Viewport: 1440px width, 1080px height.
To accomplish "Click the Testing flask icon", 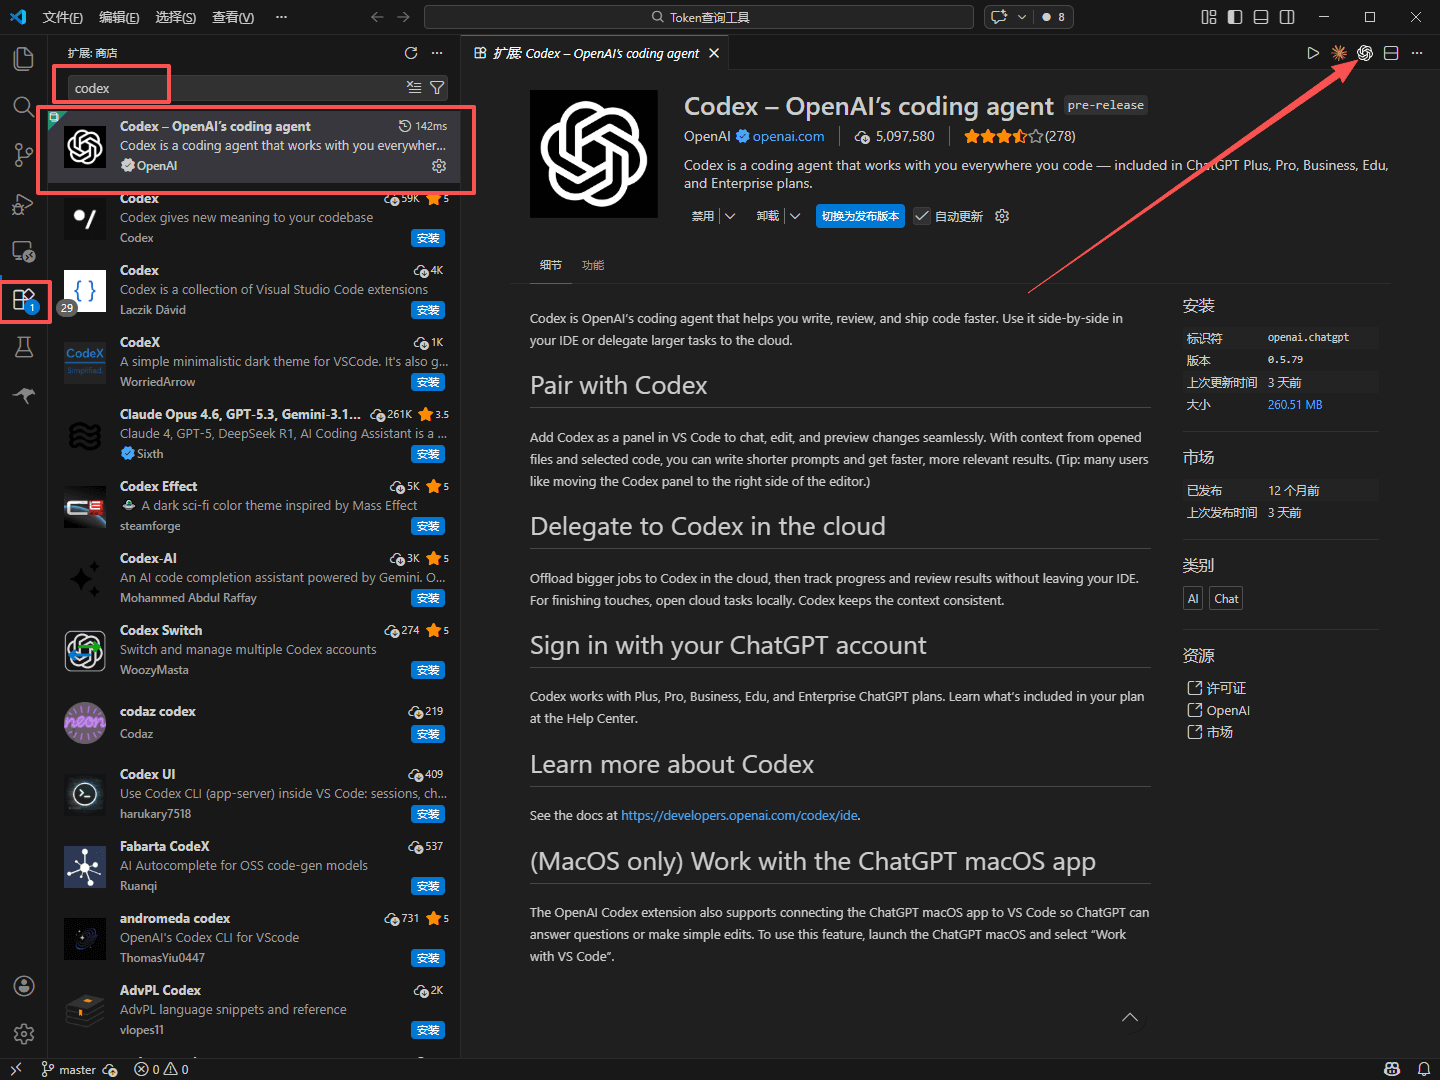I will coord(24,347).
